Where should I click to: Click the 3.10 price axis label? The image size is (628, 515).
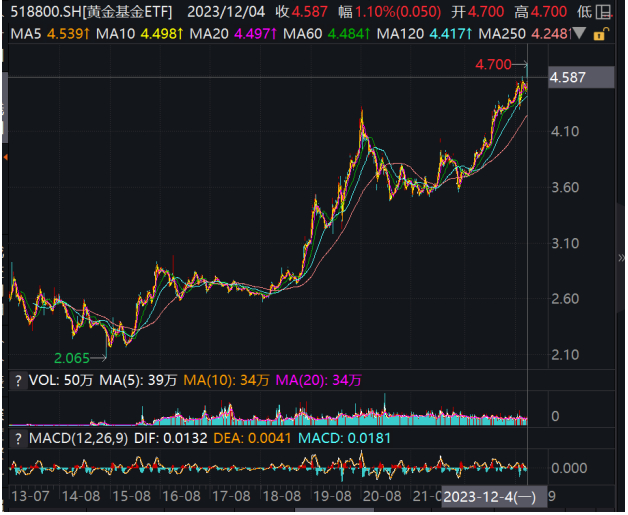coord(565,244)
